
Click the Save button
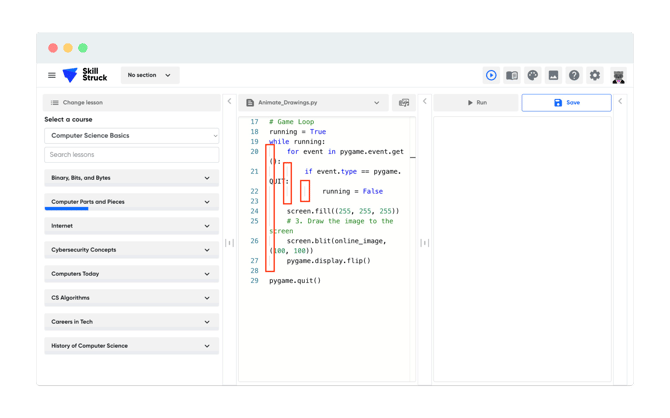[x=567, y=103]
